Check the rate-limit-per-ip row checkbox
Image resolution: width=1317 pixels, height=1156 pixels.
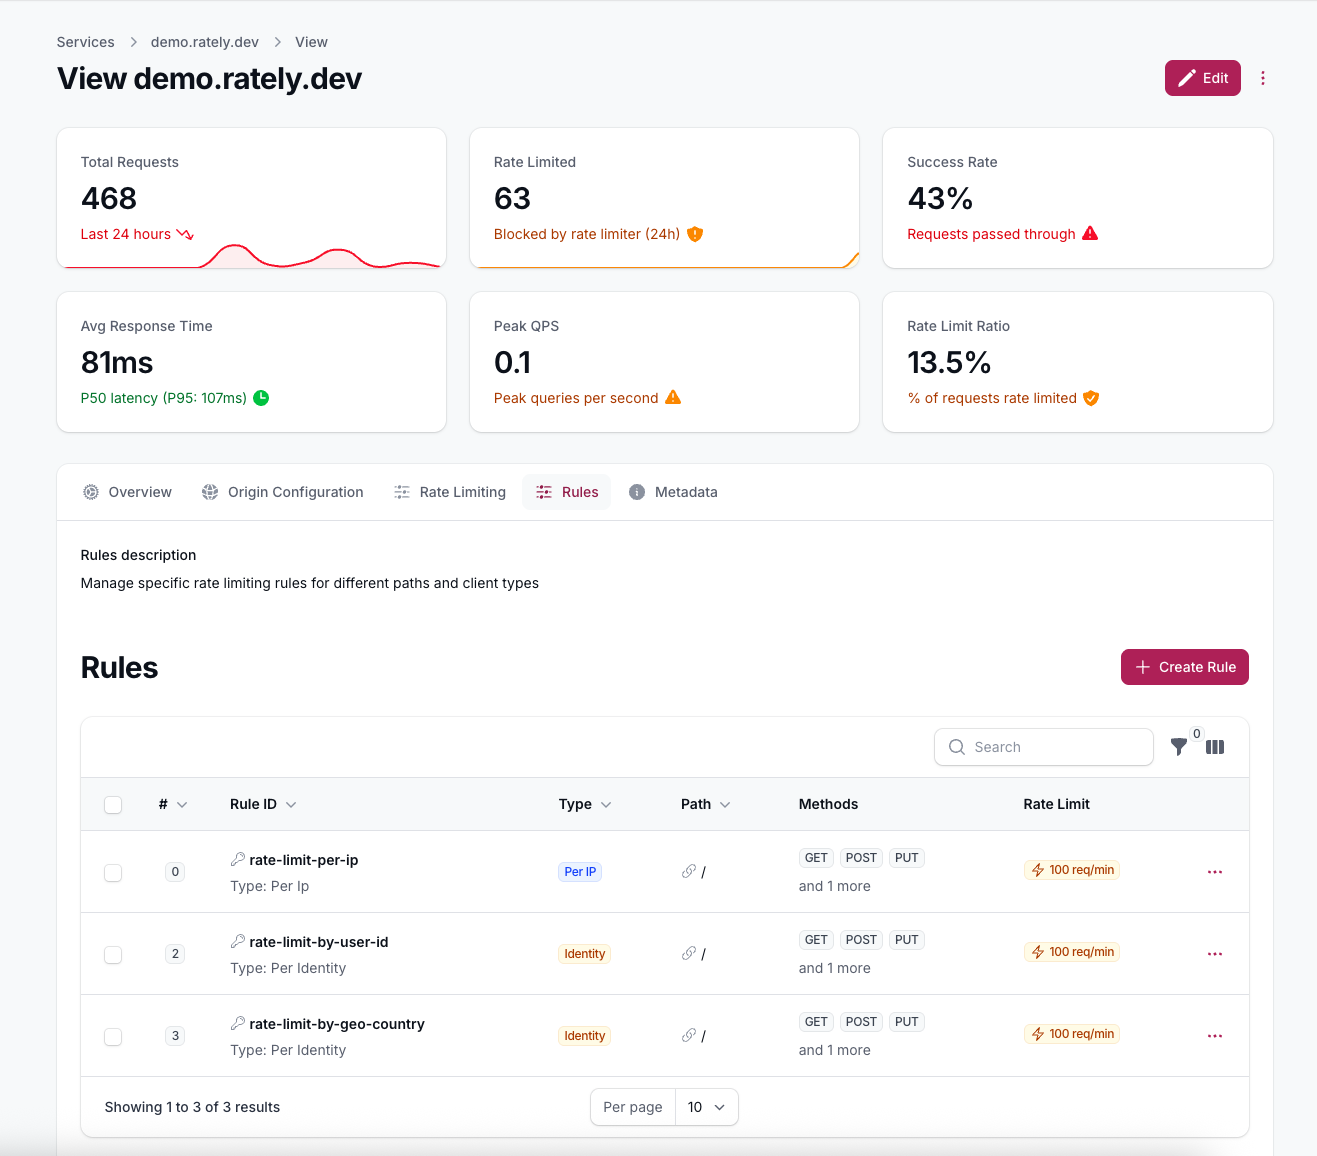point(113,873)
